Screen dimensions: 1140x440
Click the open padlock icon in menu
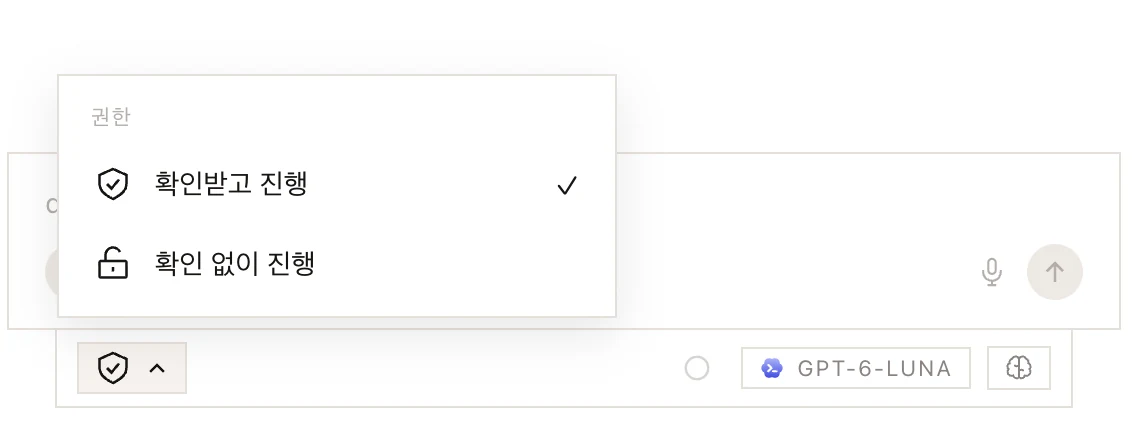[x=113, y=263]
